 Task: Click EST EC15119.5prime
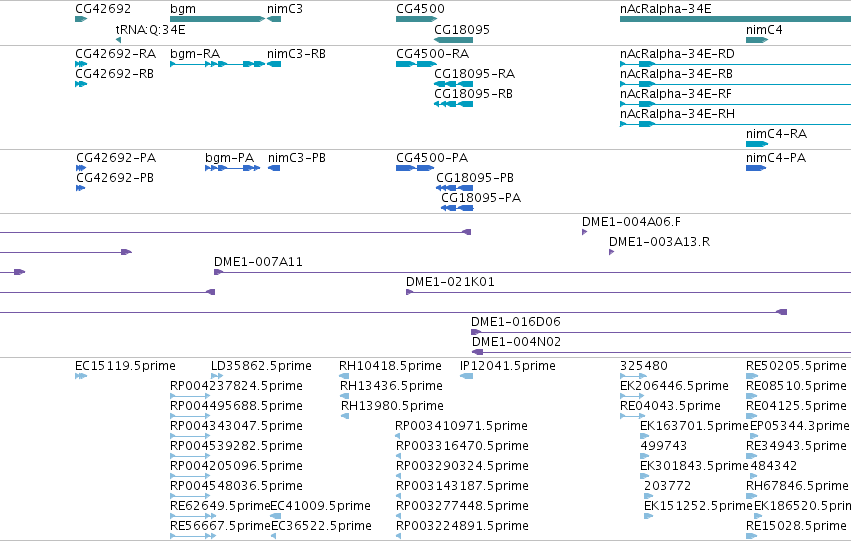pyautogui.click(x=125, y=366)
